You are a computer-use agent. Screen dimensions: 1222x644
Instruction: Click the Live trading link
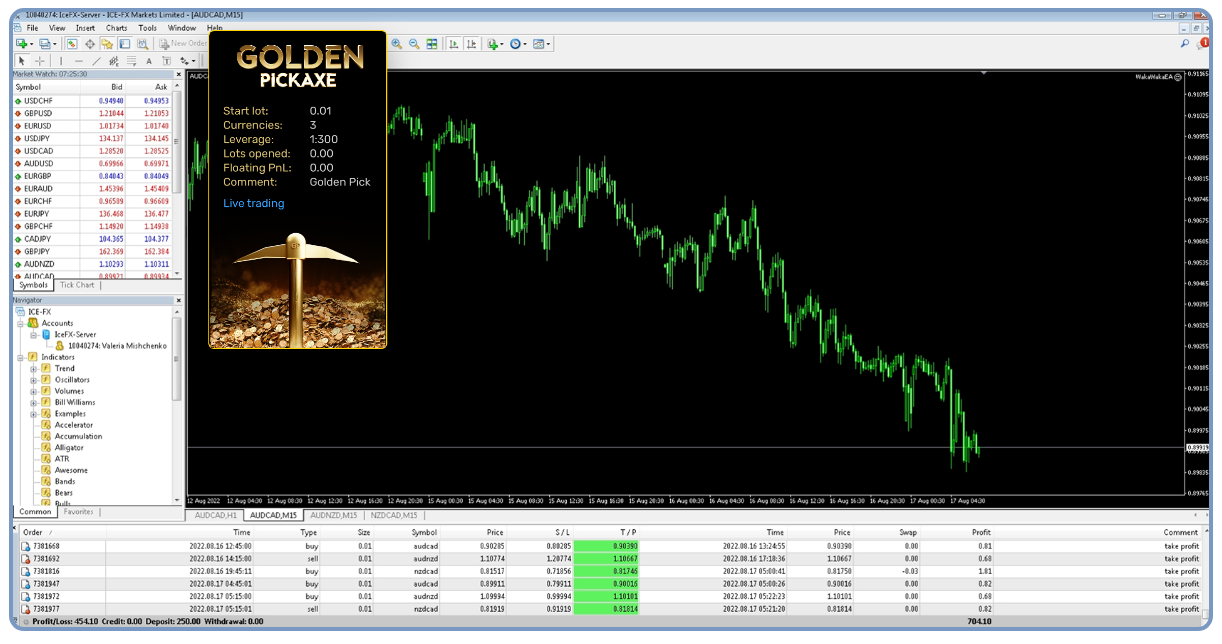click(x=254, y=203)
